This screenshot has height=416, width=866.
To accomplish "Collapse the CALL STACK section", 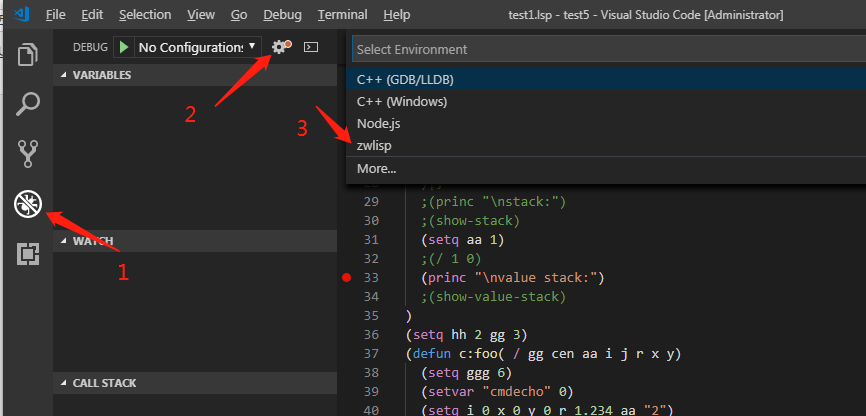I will [x=194, y=383].
